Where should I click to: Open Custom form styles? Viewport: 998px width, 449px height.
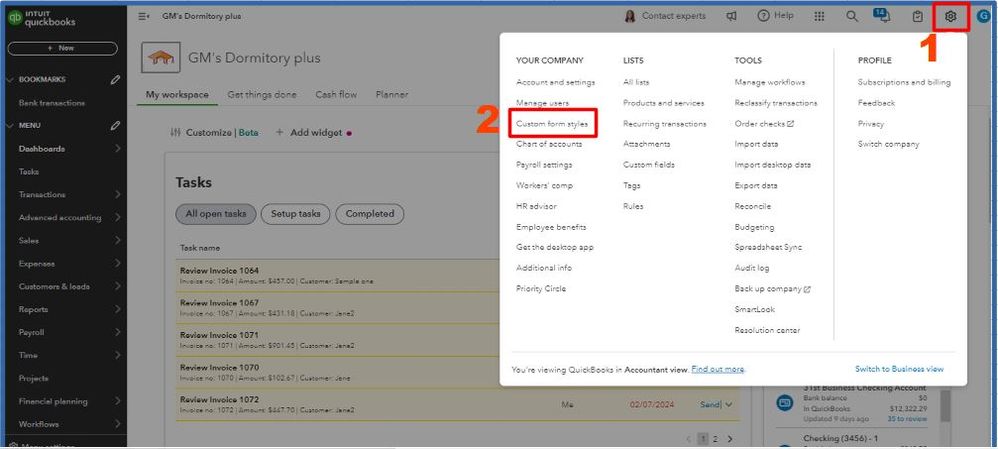(x=552, y=124)
